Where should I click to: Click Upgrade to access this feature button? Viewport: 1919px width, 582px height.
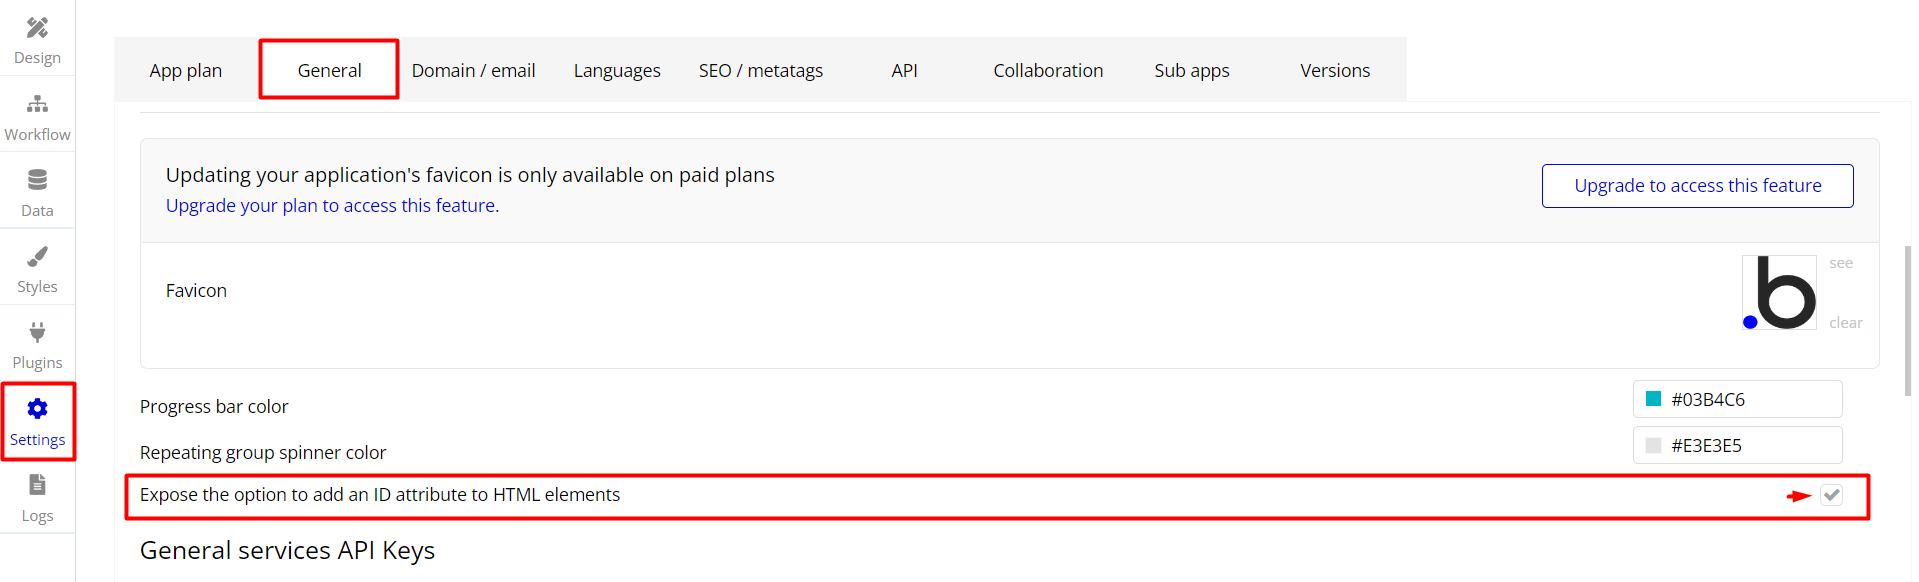(1697, 186)
